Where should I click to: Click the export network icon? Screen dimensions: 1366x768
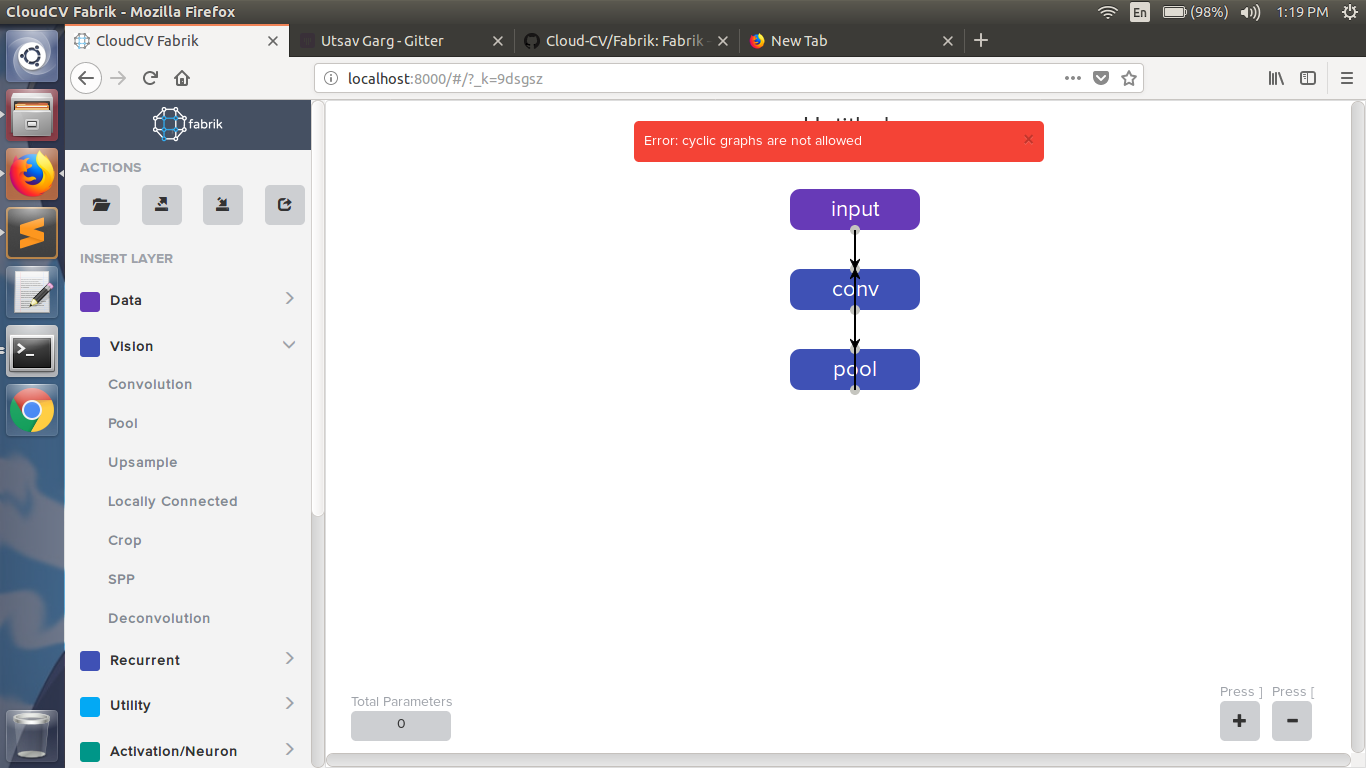pos(161,204)
